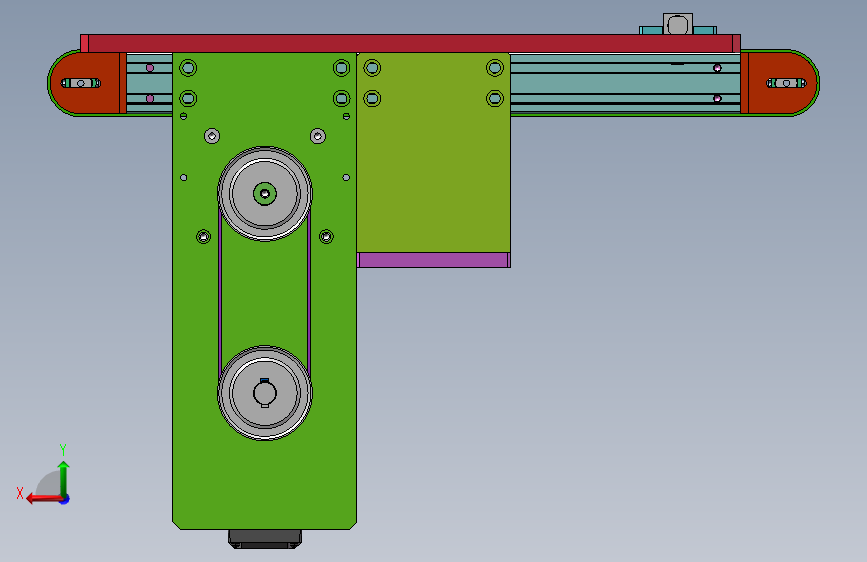Select the upper timing pulley

point(265,194)
